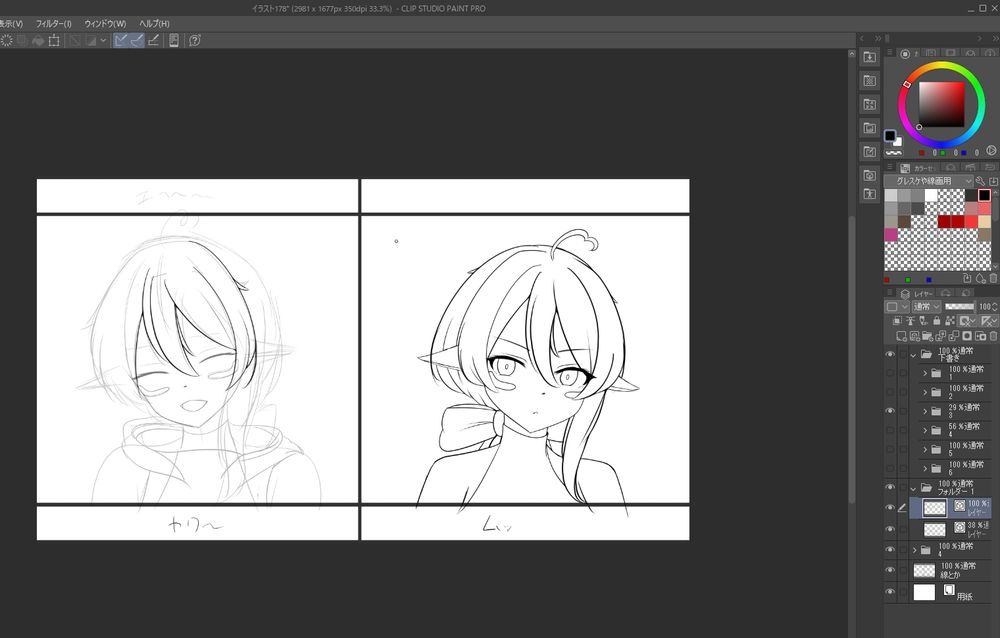
Task: Toggle the lock layer padlock icon
Action: click(x=936, y=321)
